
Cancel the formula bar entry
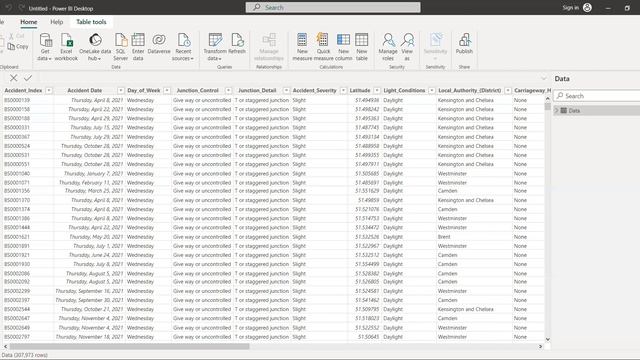point(13,78)
